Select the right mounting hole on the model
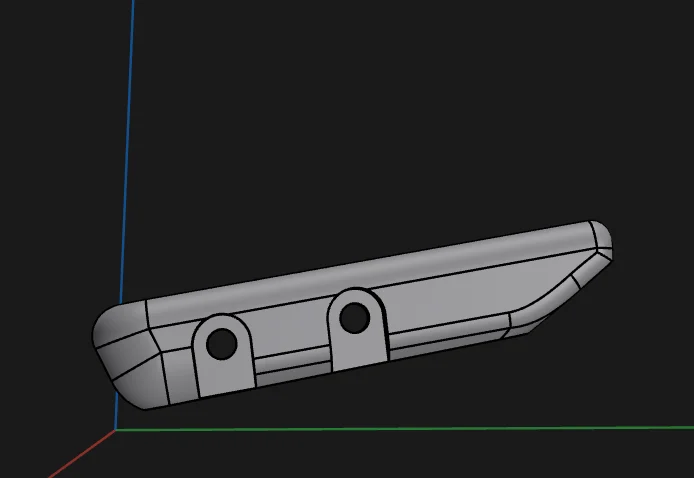 click(355, 318)
